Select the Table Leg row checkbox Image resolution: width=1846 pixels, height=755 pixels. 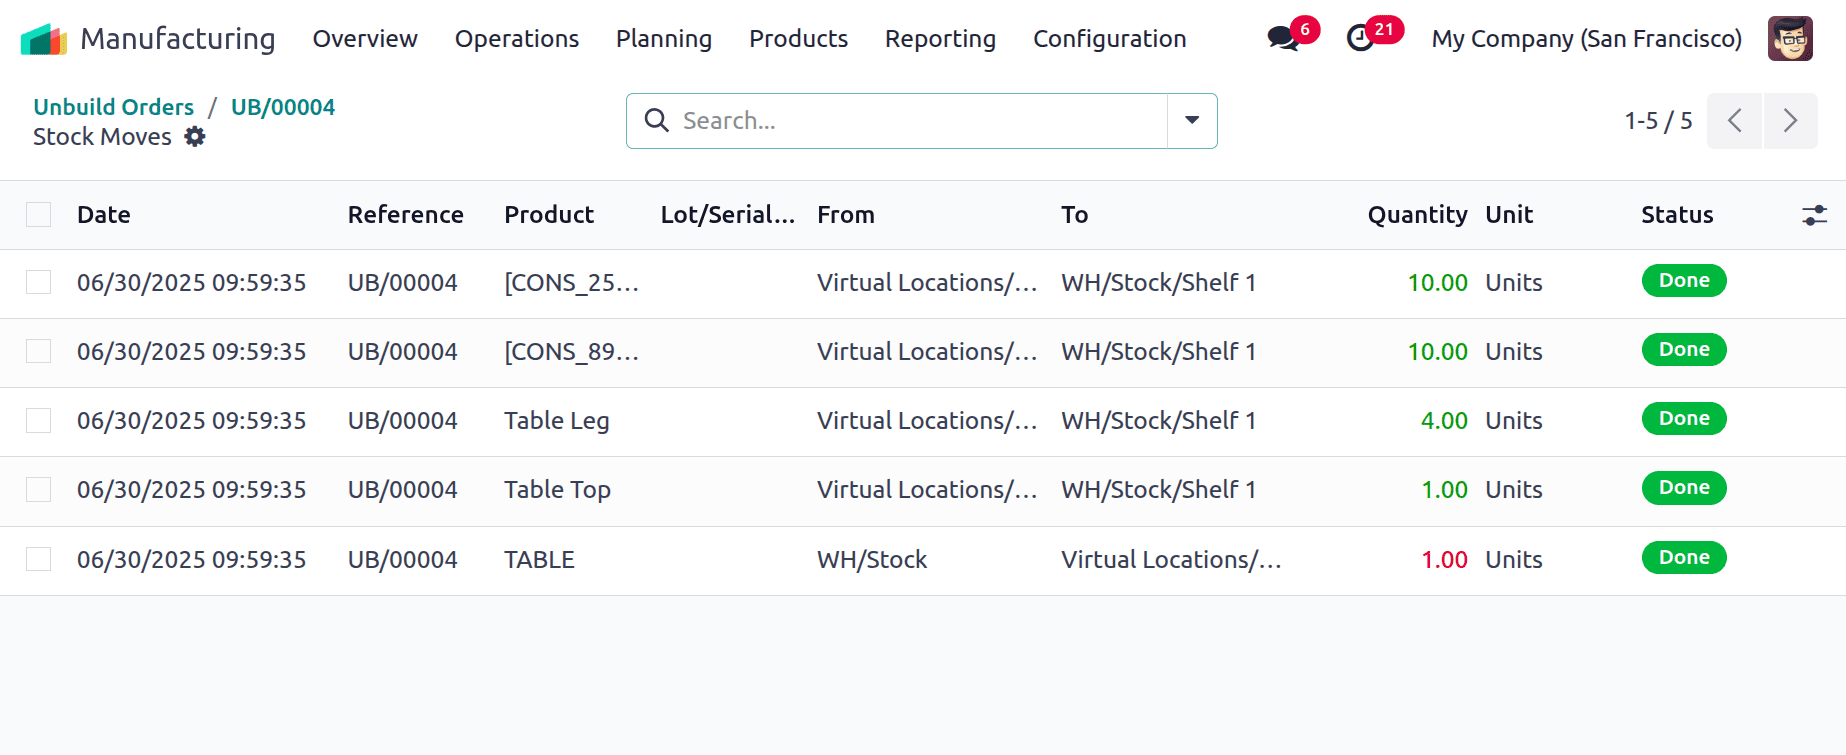point(38,421)
